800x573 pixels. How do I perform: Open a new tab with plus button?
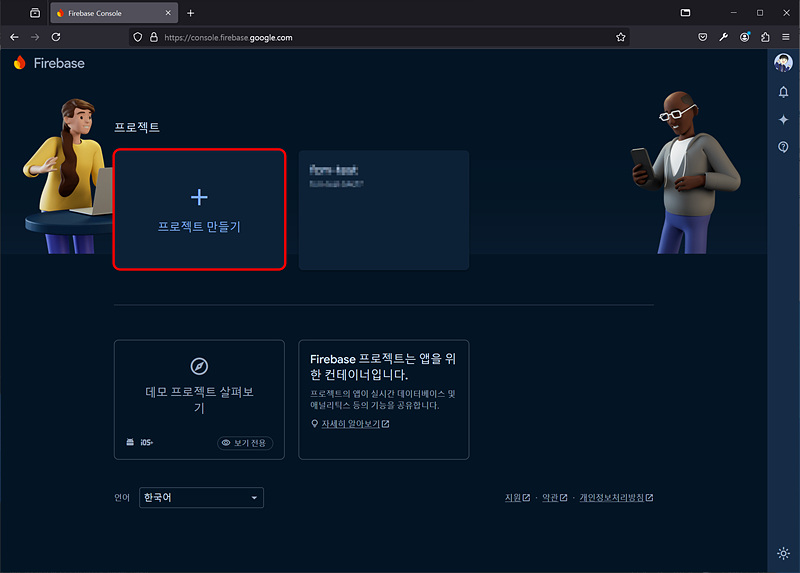pos(190,13)
